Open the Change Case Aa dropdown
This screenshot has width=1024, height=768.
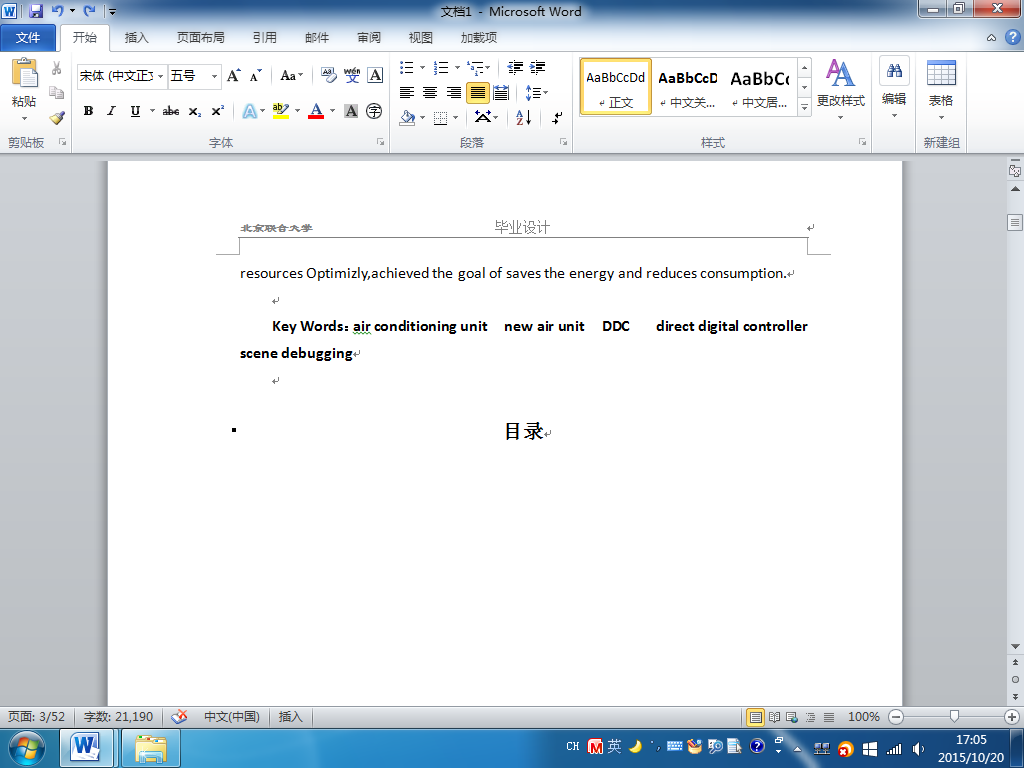[292, 76]
